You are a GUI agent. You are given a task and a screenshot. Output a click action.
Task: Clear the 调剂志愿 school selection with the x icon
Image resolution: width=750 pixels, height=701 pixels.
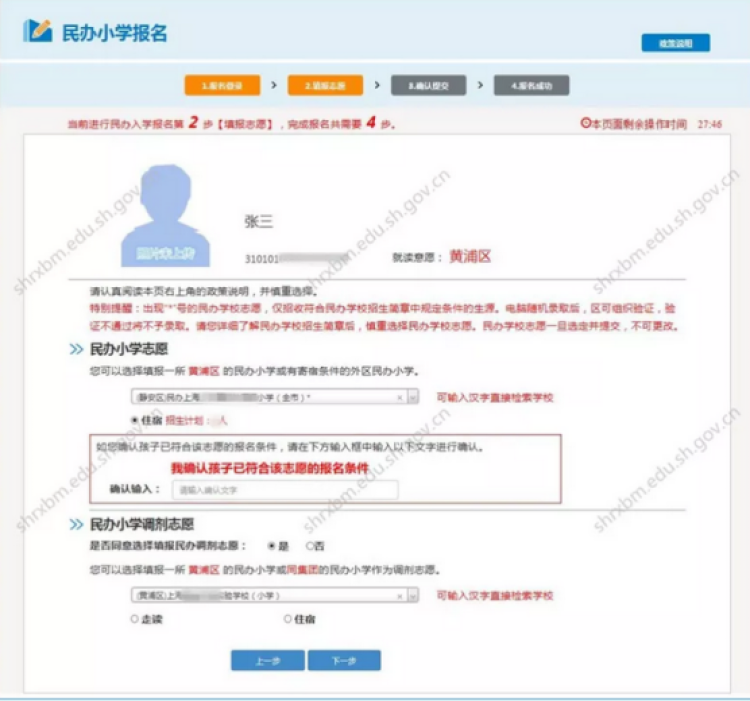401,595
